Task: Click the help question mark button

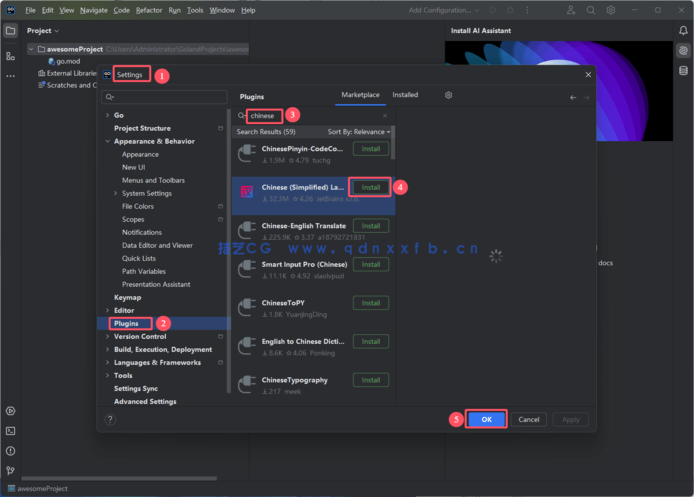Action: (110, 420)
